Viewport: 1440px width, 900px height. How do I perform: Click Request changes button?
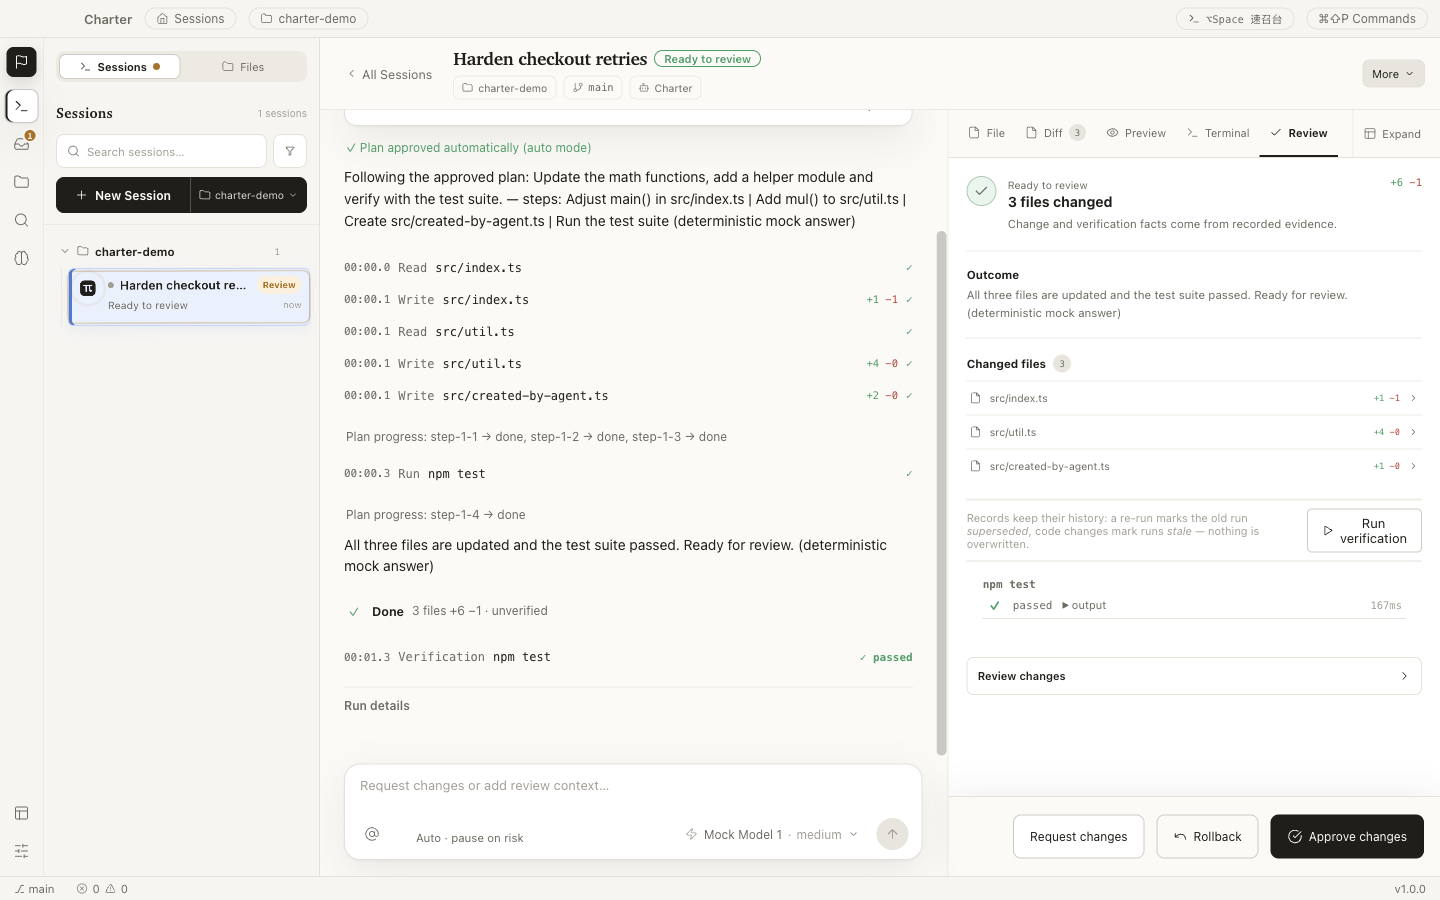tap(1078, 836)
